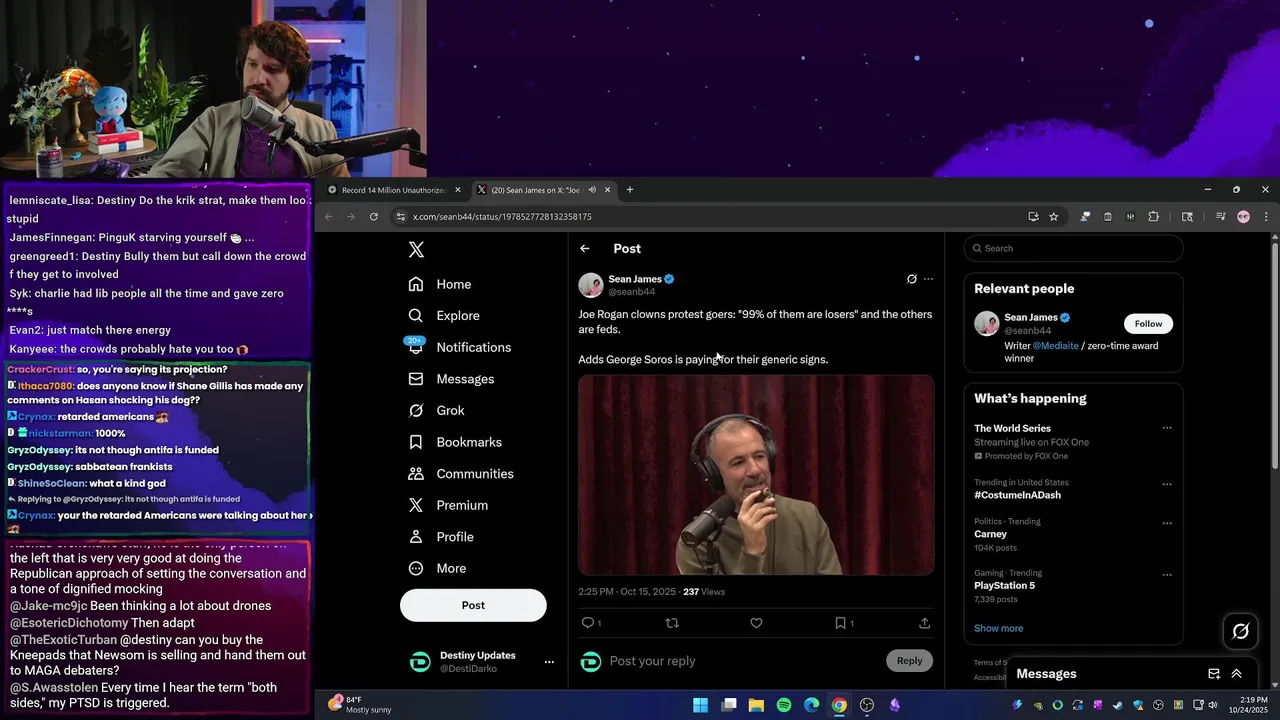Click the Reply button beside the reply field

pos(909,661)
